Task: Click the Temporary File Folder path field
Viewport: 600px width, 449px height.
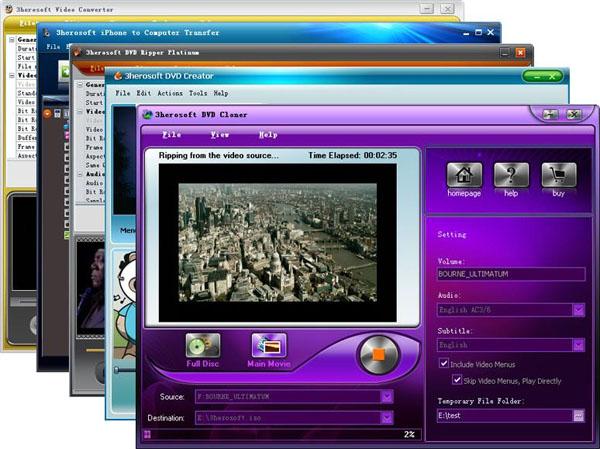Action: 505,416
